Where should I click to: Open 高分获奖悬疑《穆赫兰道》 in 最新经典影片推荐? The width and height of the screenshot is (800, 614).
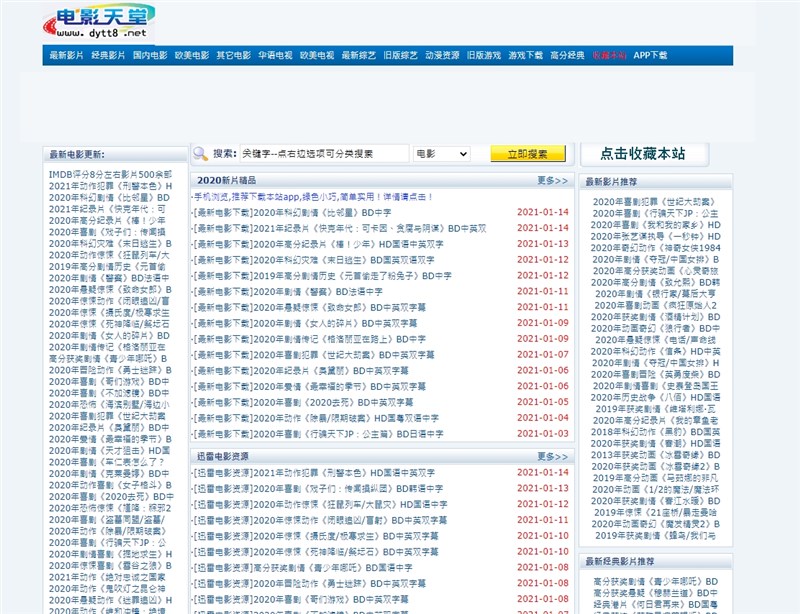pyautogui.click(x=656, y=593)
